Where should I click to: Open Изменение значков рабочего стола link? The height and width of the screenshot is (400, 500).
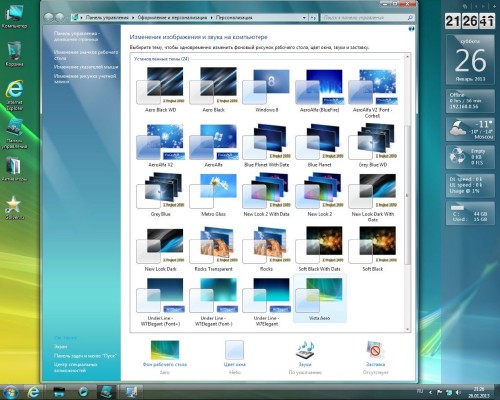tap(86, 55)
